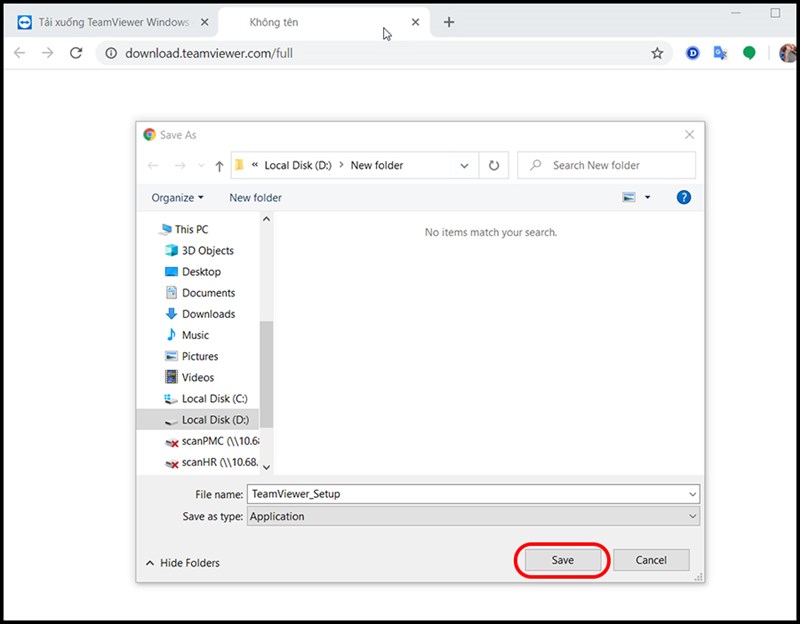
Task: Open the Videos folder
Action: 199,377
